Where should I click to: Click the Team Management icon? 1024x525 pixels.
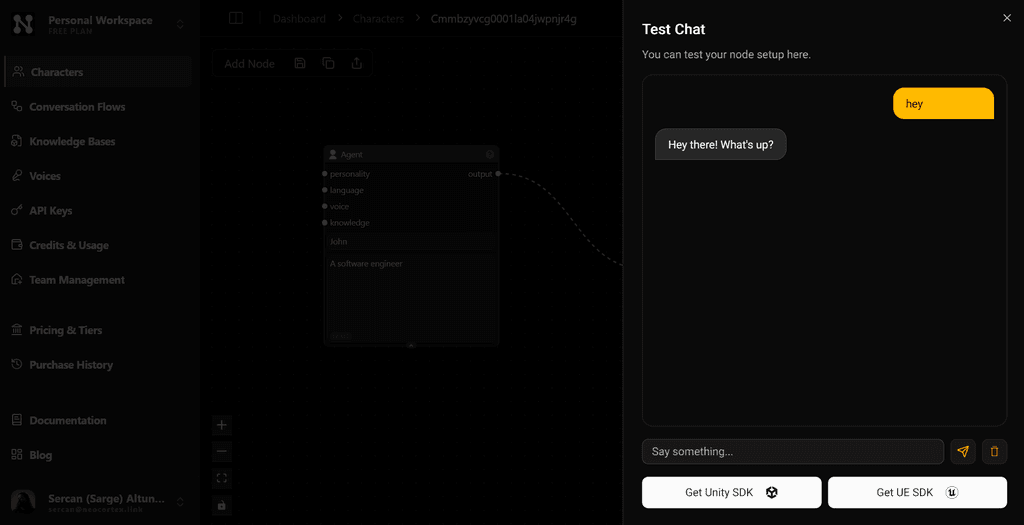[17, 279]
